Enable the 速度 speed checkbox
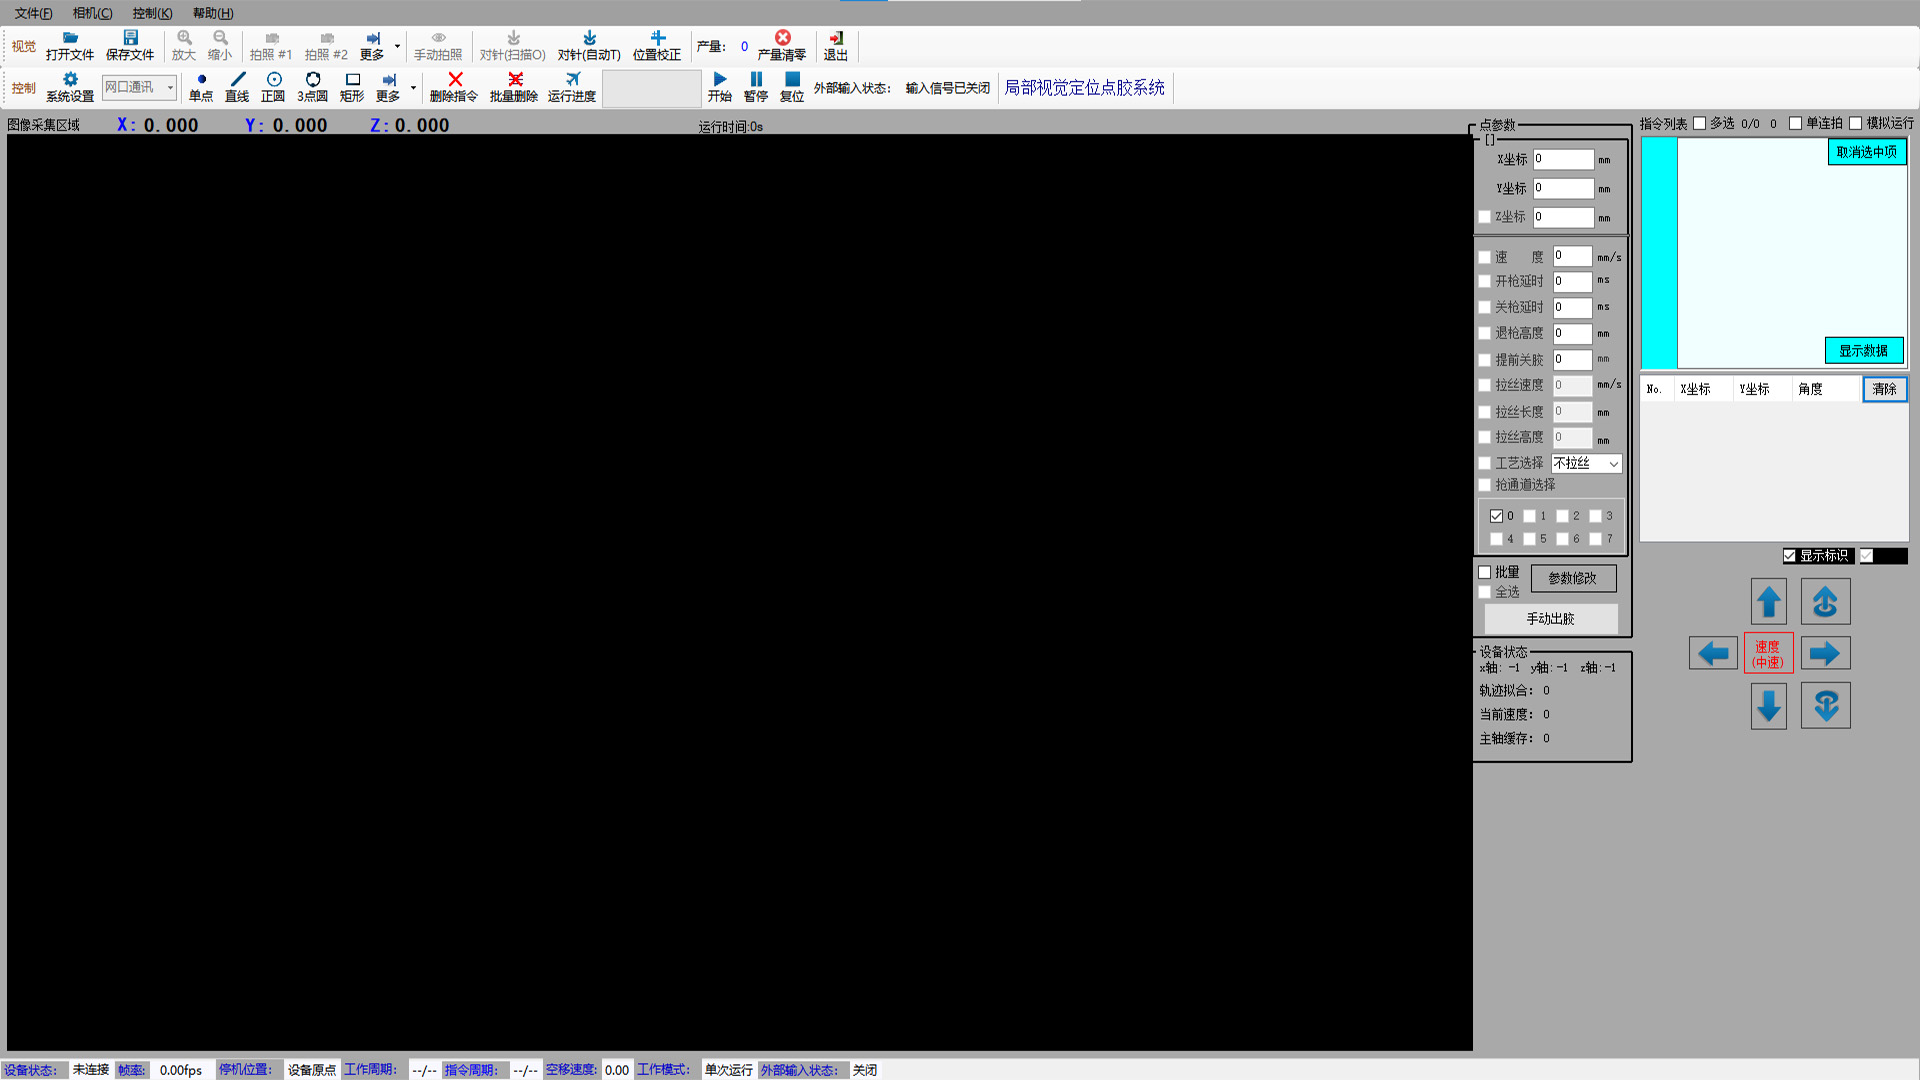 1485,257
